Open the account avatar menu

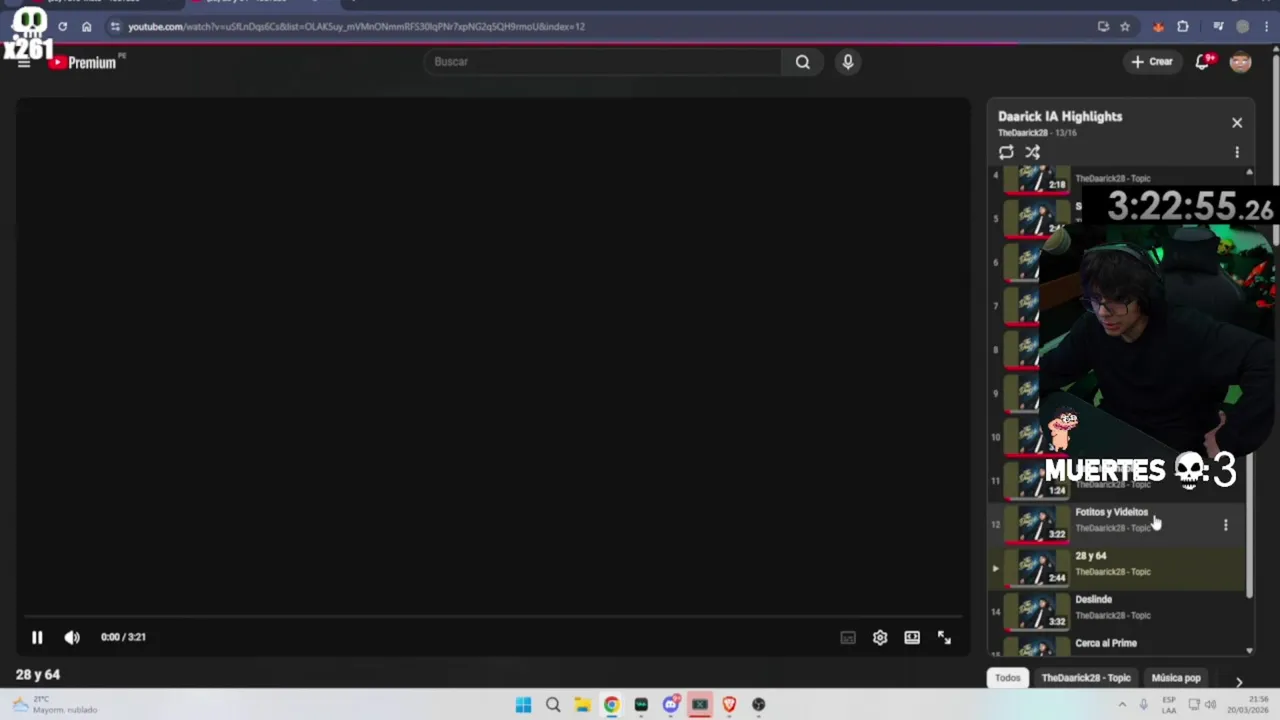(x=1241, y=62)
